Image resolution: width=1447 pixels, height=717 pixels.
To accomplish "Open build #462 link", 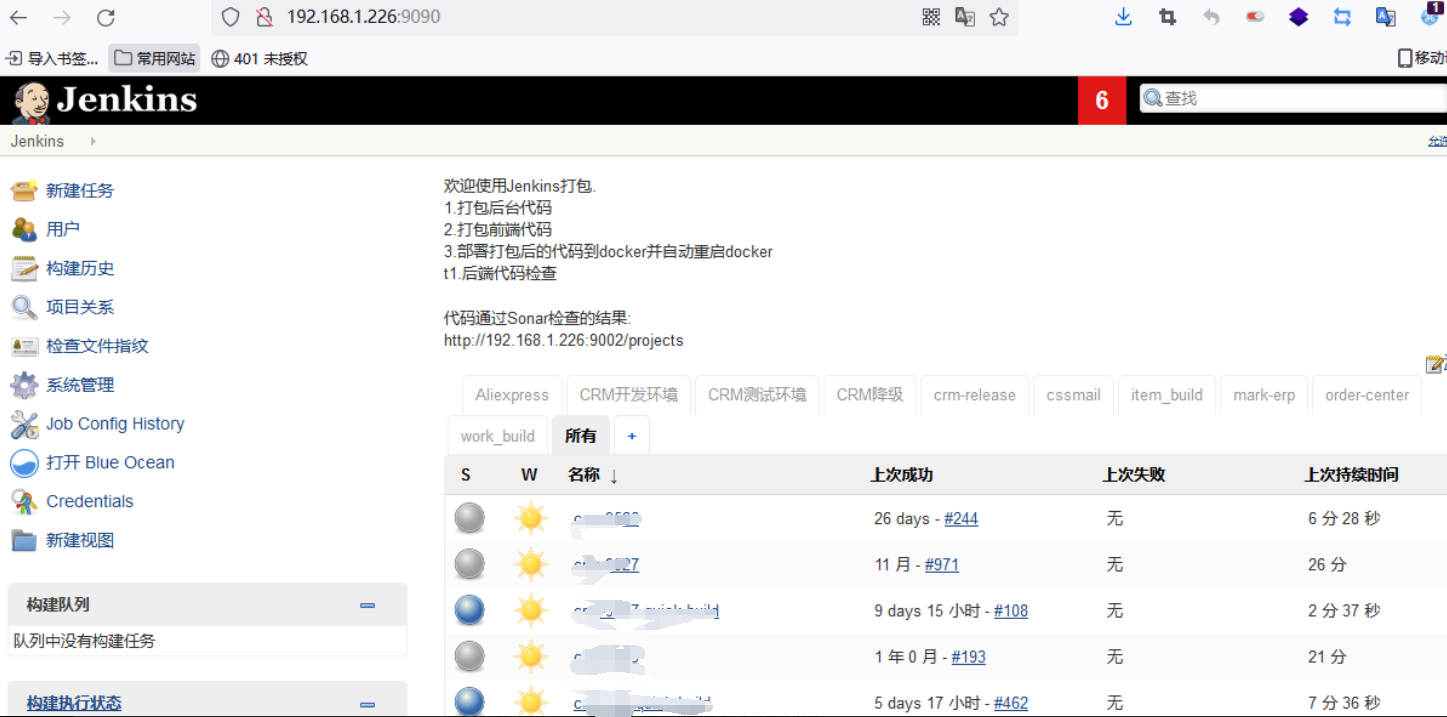I will (x=1011, y=703).
